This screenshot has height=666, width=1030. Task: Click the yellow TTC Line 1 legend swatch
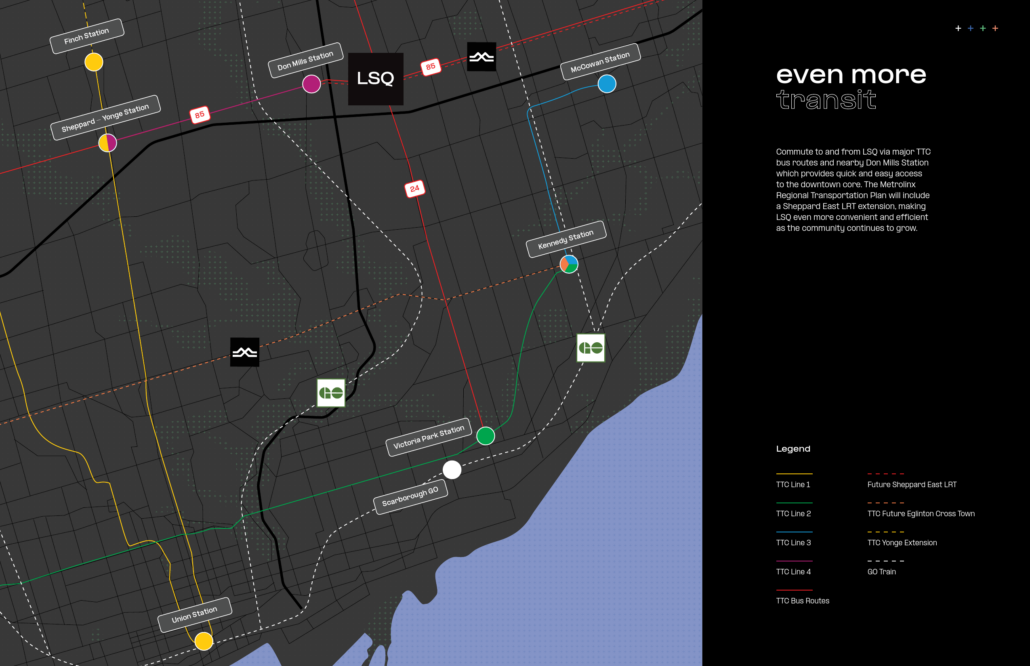pos(794,474)
